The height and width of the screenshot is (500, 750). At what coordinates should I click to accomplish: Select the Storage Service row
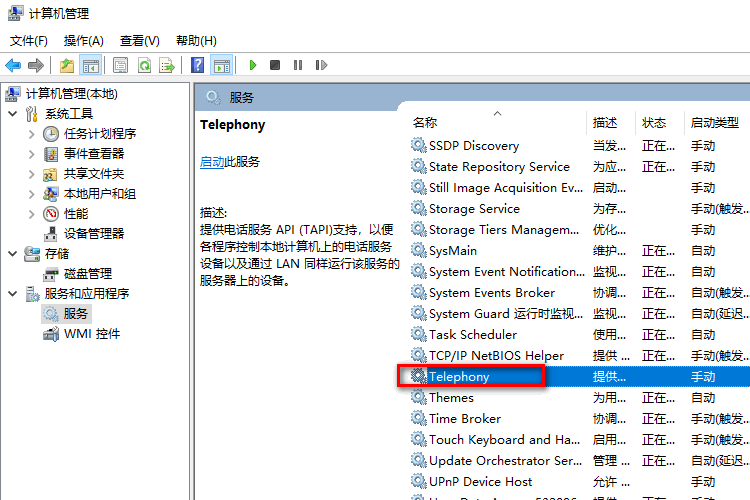580,209
